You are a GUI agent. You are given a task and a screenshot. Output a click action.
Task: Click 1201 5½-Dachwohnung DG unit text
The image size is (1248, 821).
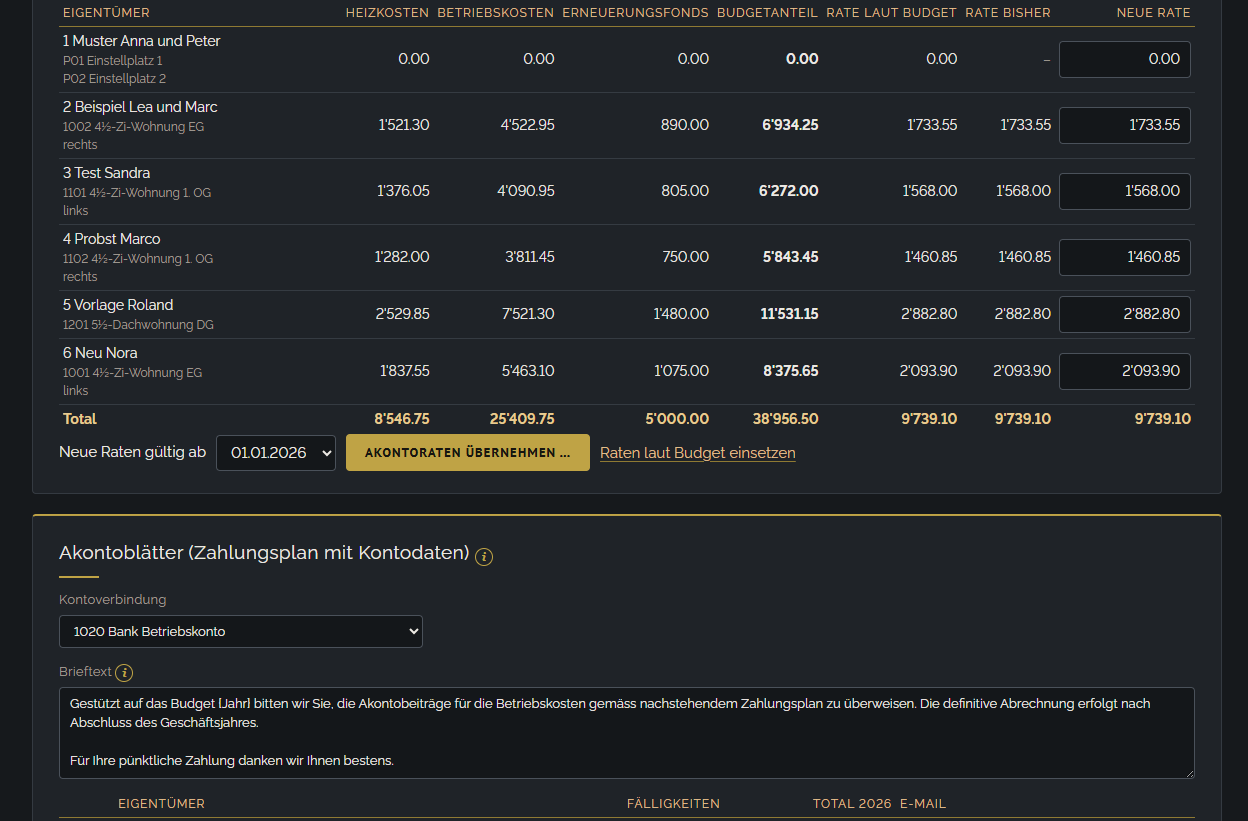(x=138, y=325)
